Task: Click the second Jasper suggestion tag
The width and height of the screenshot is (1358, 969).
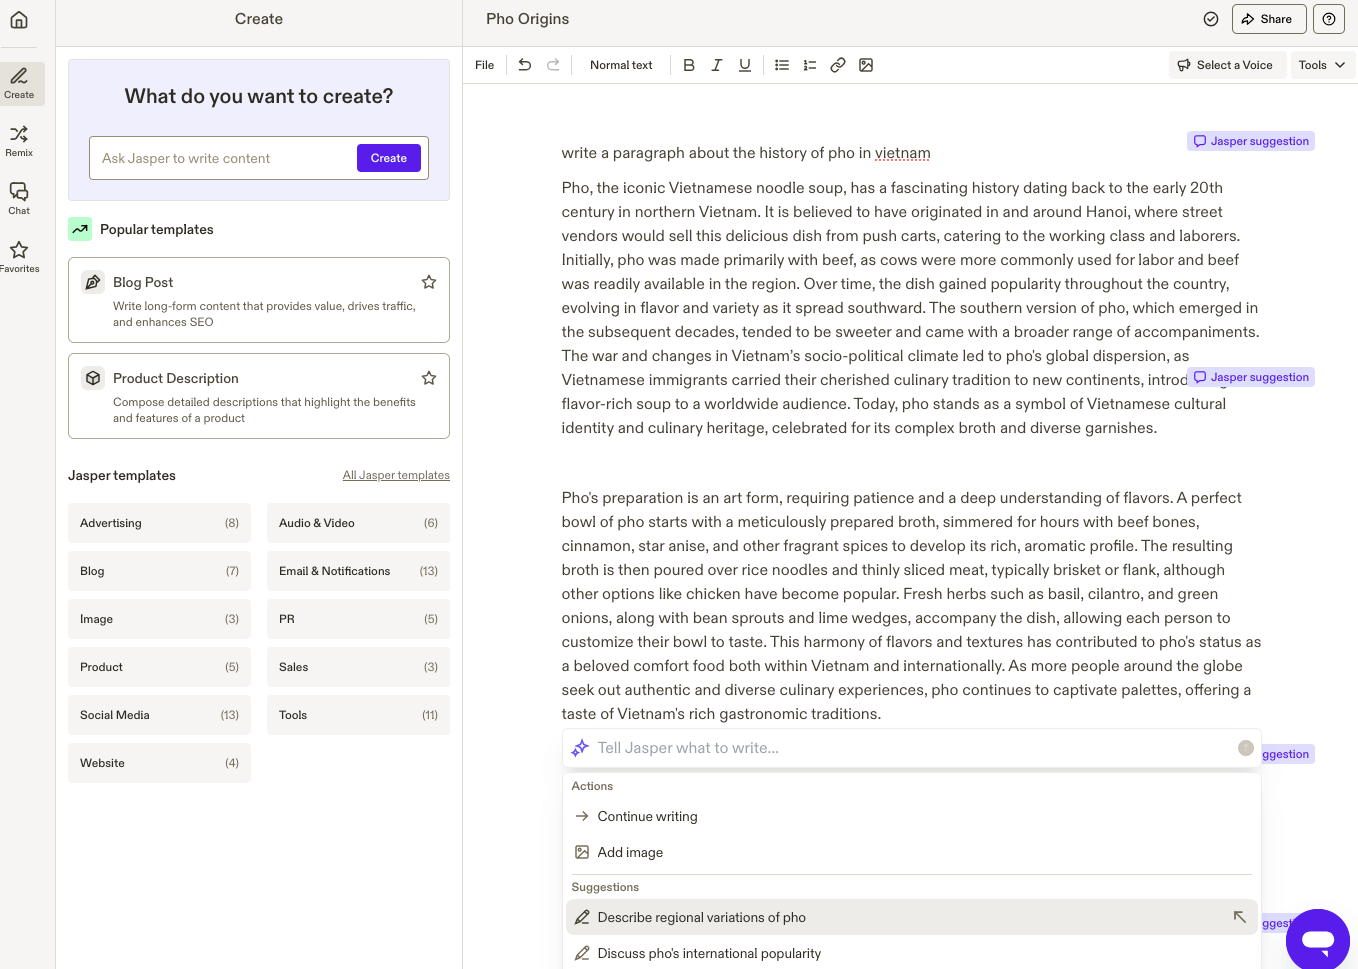Action: [x=1251, y=377]
